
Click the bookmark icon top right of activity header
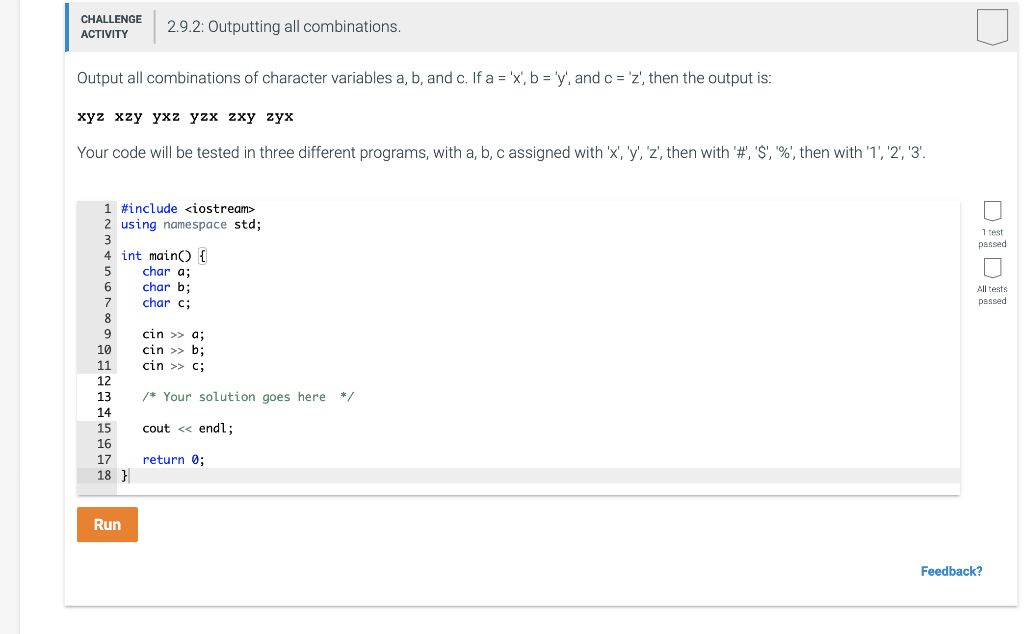pos(991,26)
